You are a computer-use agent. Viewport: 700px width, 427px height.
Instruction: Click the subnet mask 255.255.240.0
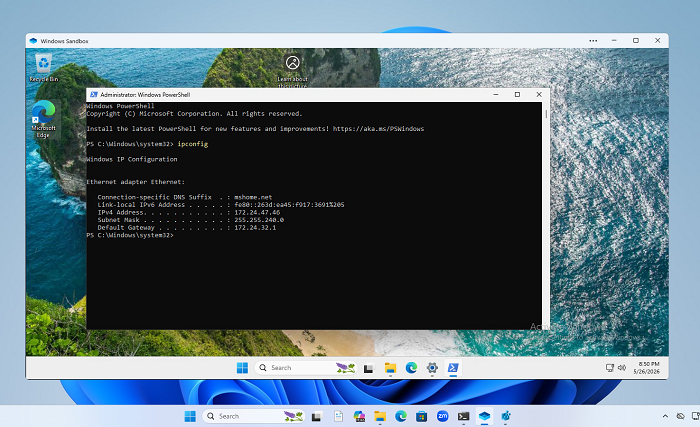tap(259, 220)
